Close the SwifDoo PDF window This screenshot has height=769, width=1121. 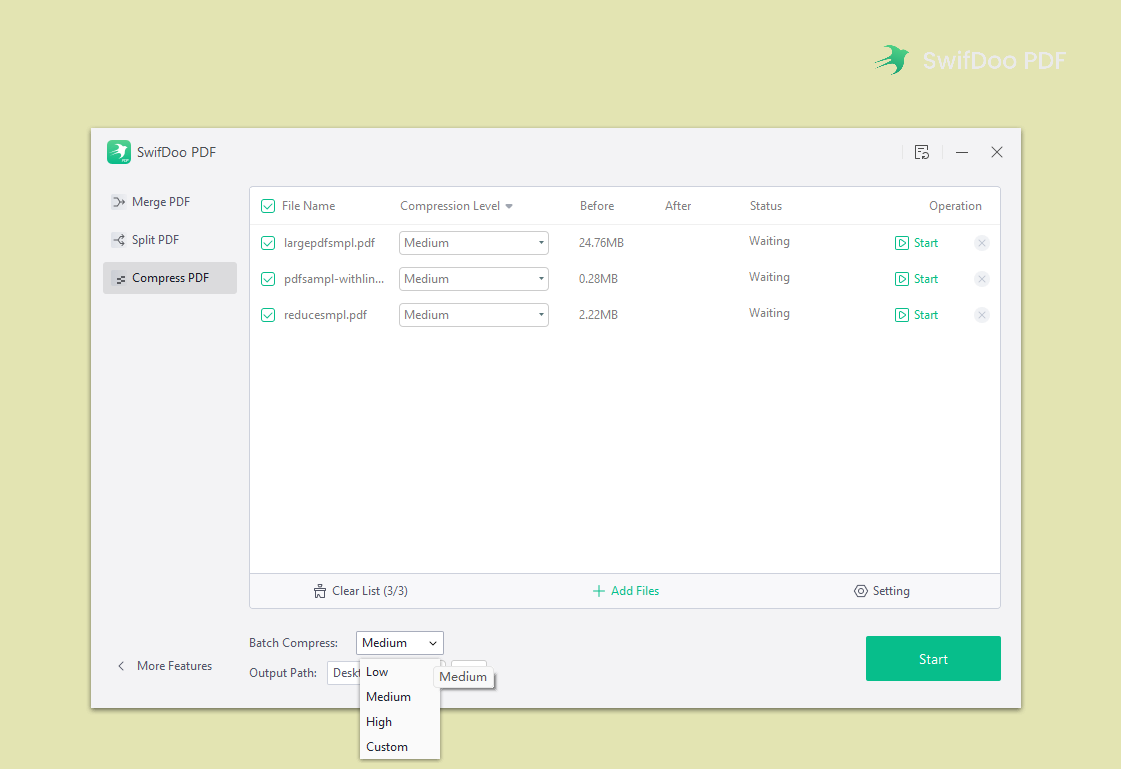997,152
